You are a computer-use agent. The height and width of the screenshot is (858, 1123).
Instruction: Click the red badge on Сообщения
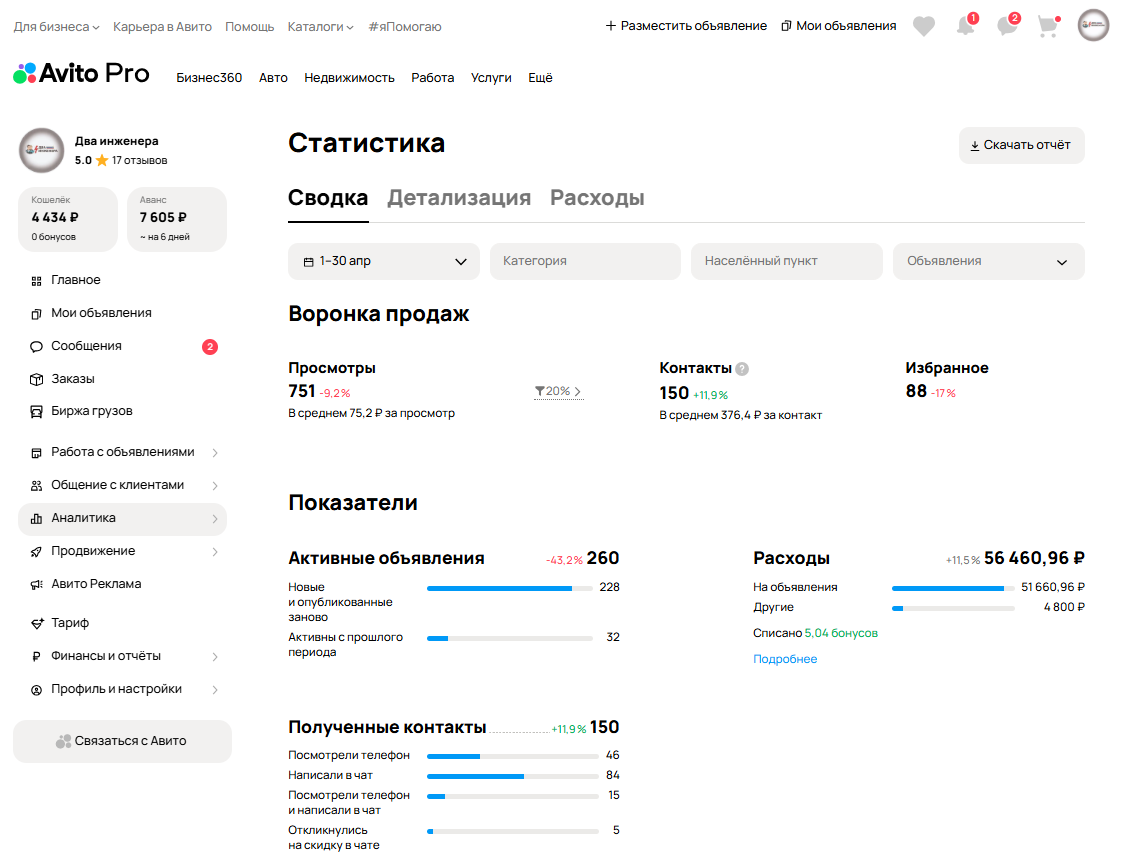coord(210,347)
